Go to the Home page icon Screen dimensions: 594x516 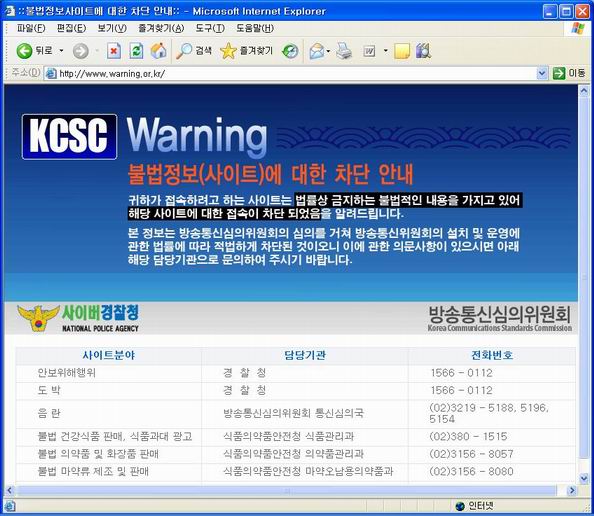pyautogui.click(x=159, y=51)
